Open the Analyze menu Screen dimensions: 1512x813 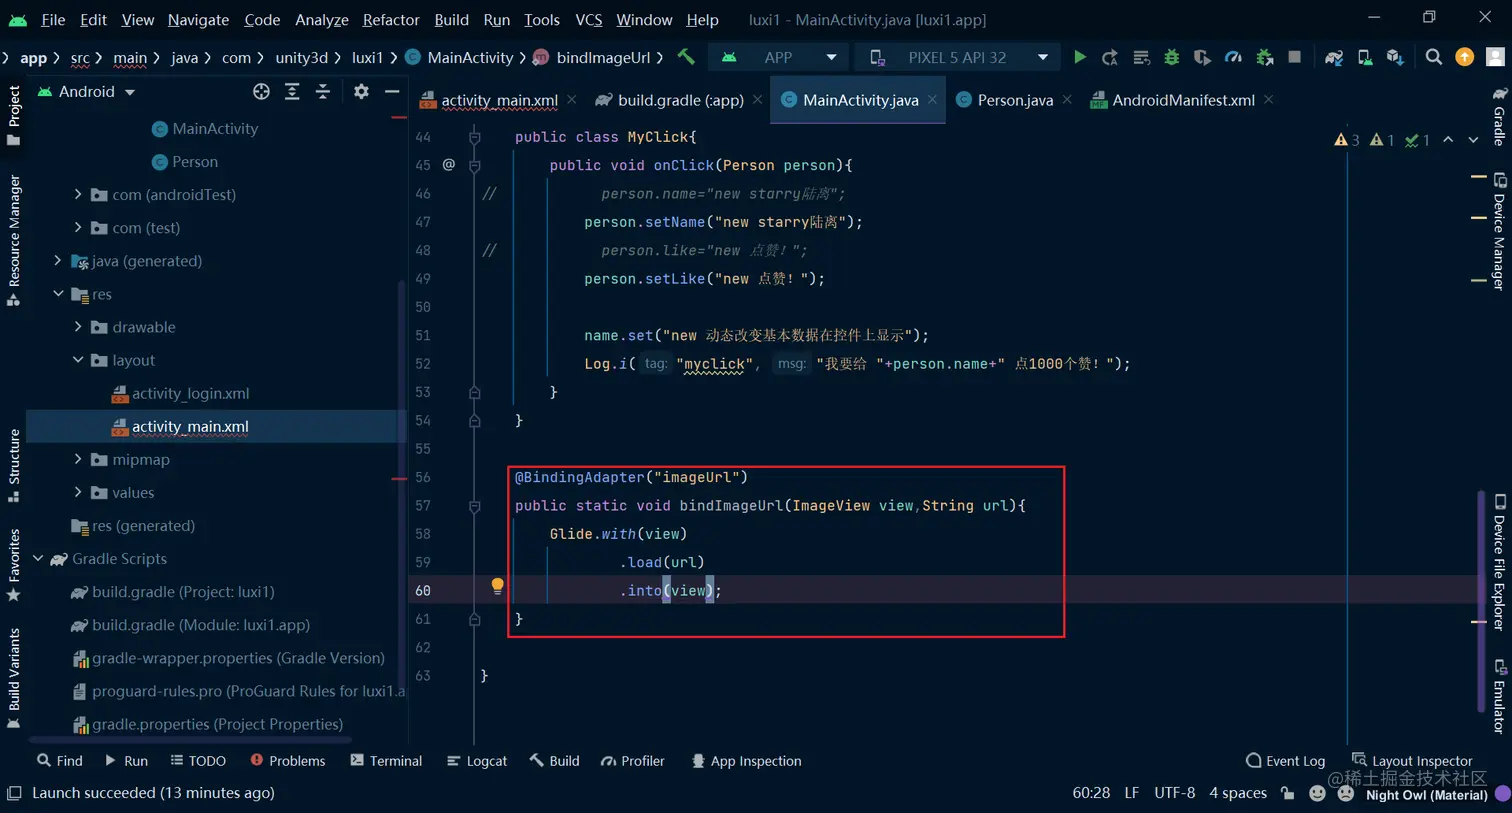coord(321,19)
